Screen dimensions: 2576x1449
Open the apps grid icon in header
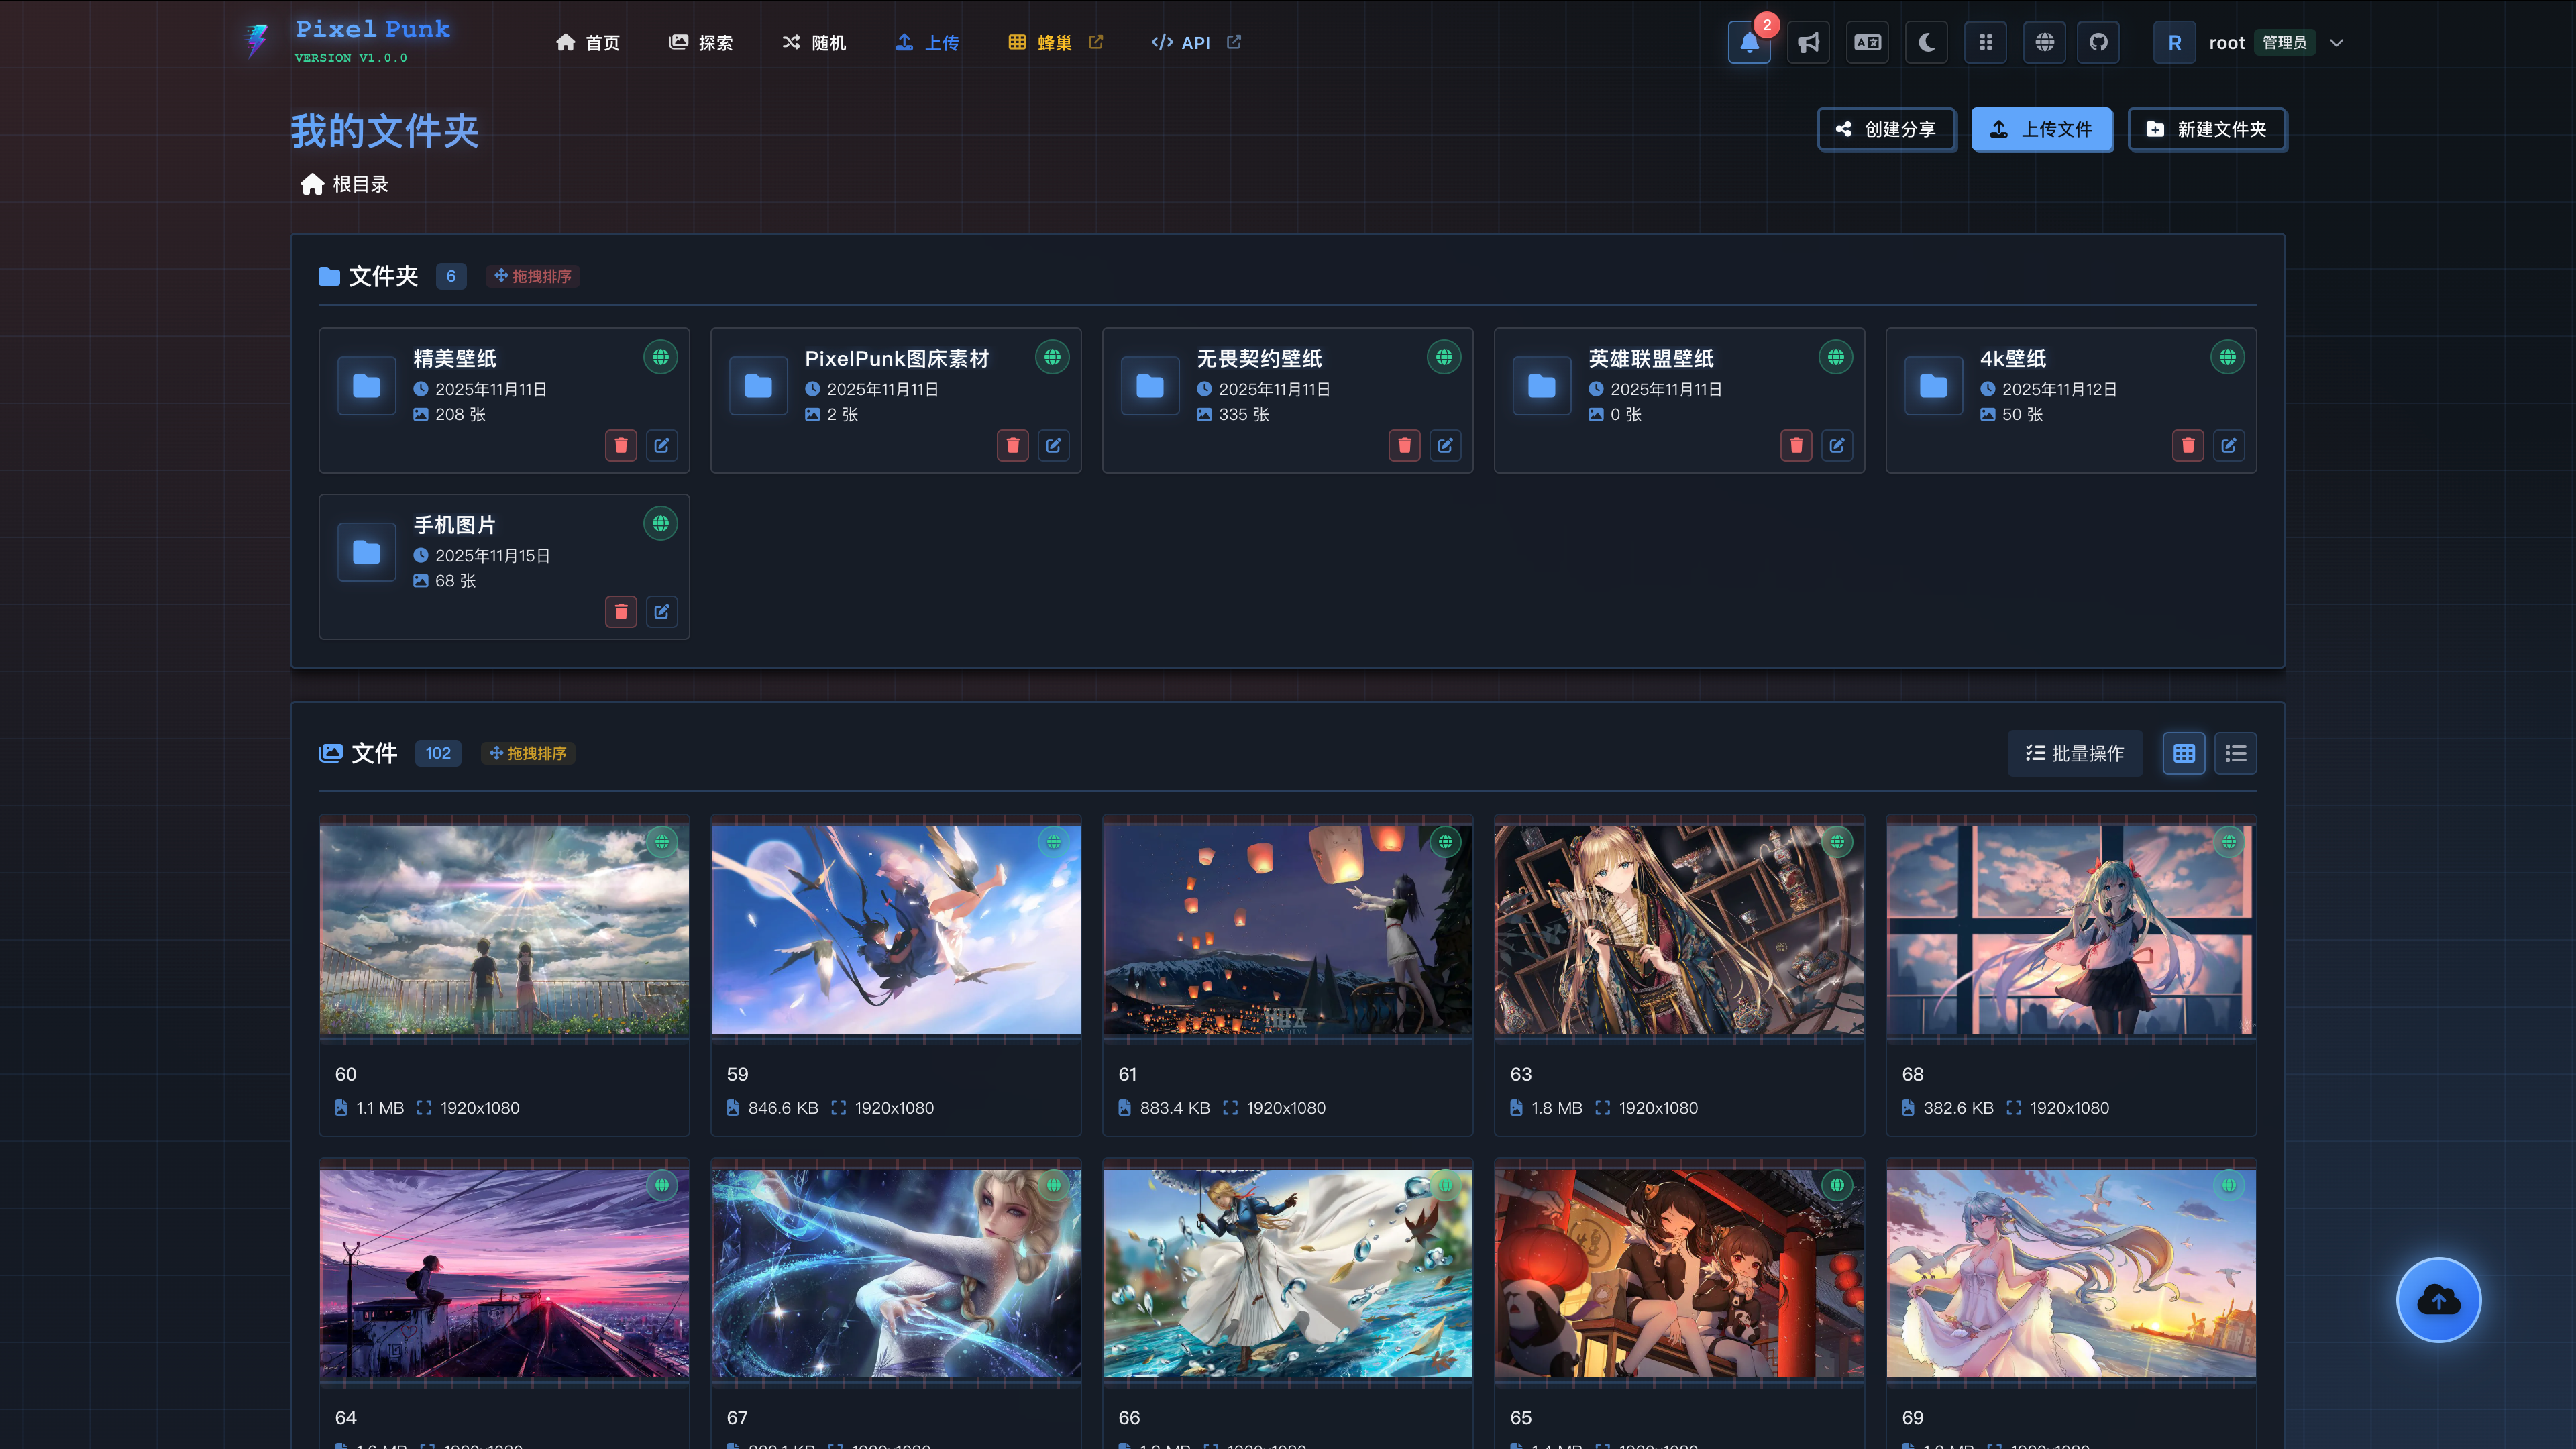1985,42
